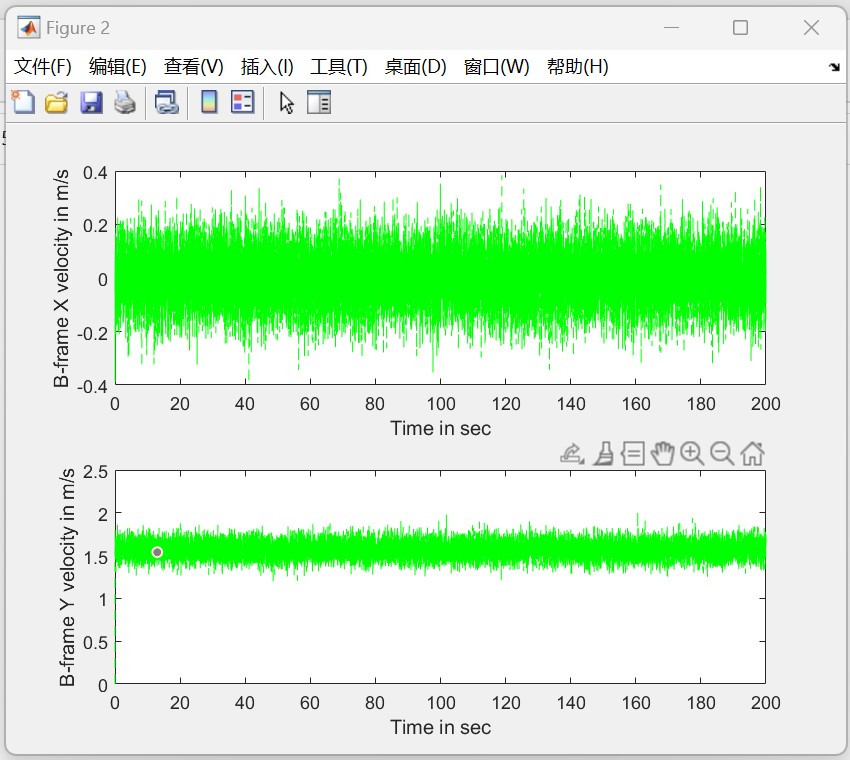Image resolution: width=850 pixels, height=760 pixels.
Task: Select the zoom out magnifier
Action: pos(722,454)
